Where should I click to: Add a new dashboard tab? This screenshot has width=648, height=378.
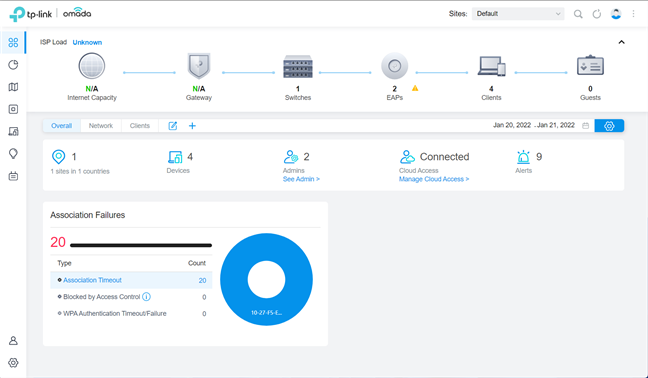click(x=192, y=126)
